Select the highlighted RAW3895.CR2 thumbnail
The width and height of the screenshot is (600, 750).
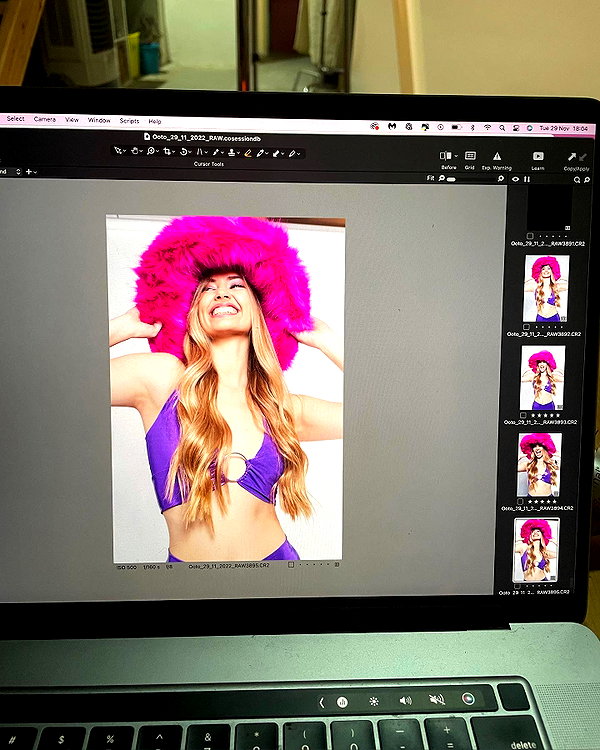536,550
